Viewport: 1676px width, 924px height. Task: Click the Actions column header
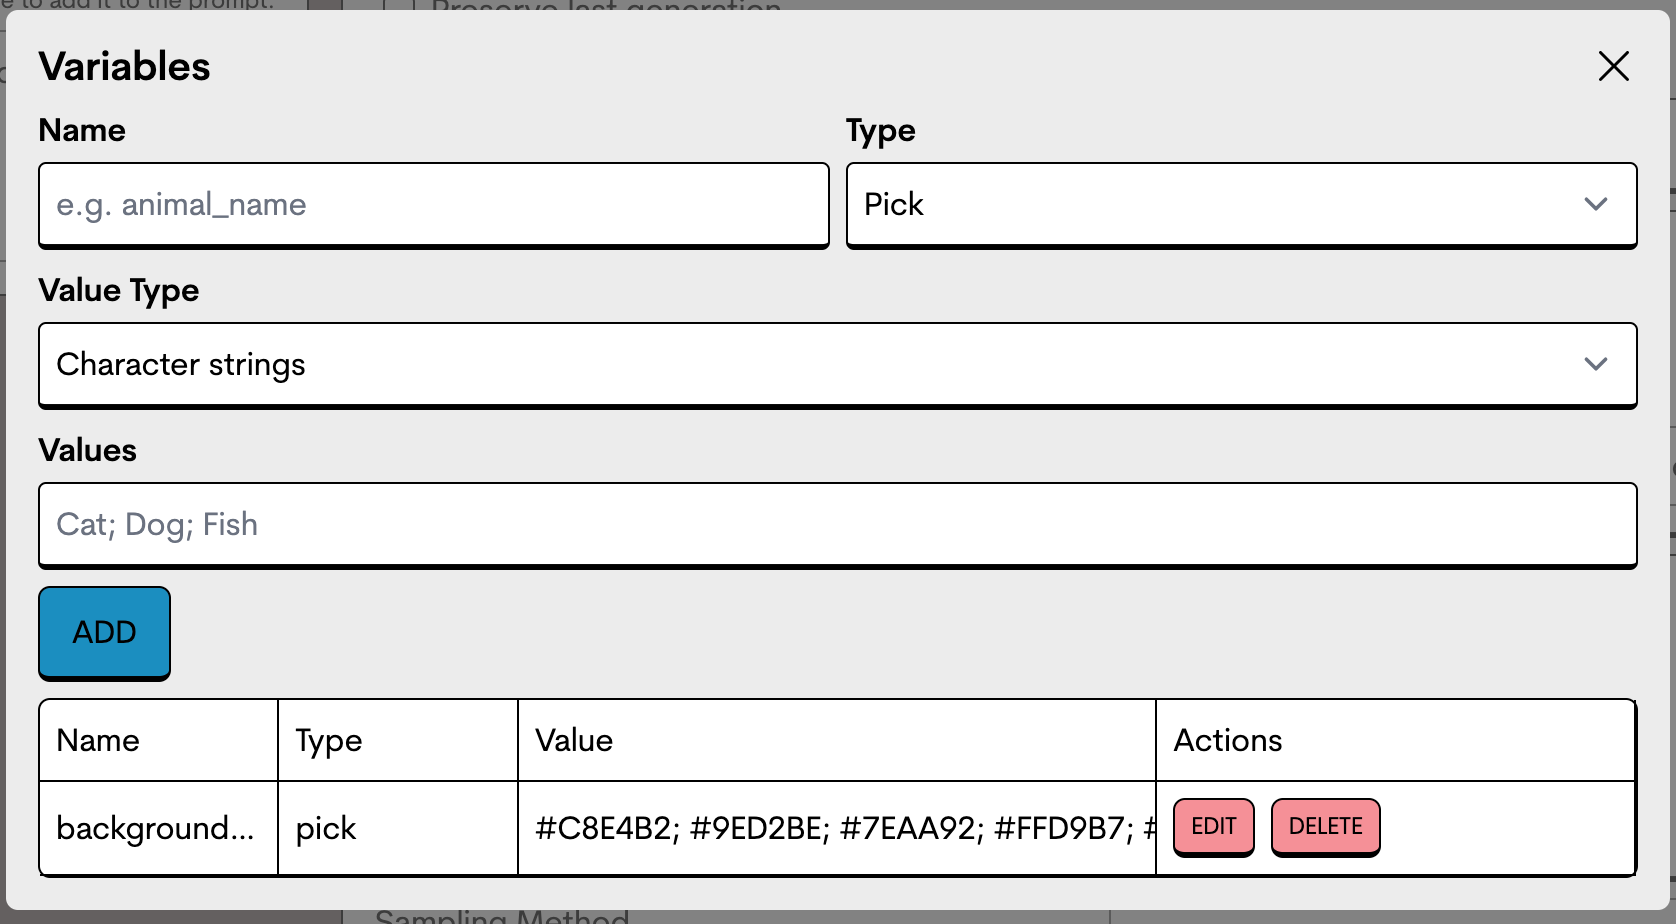pyautogui.click(x=1395, y=740)
